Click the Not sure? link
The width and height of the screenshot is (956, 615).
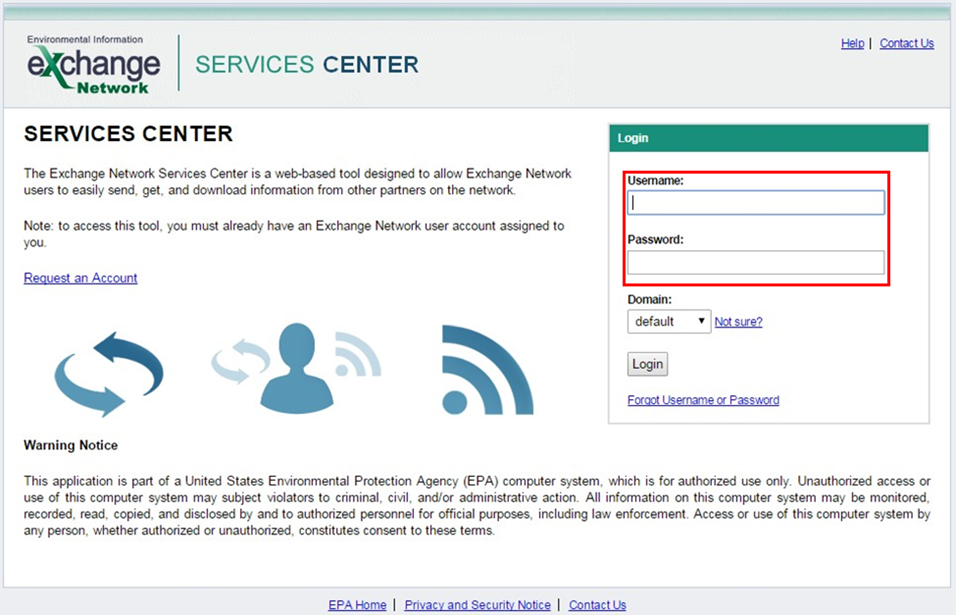738,321
